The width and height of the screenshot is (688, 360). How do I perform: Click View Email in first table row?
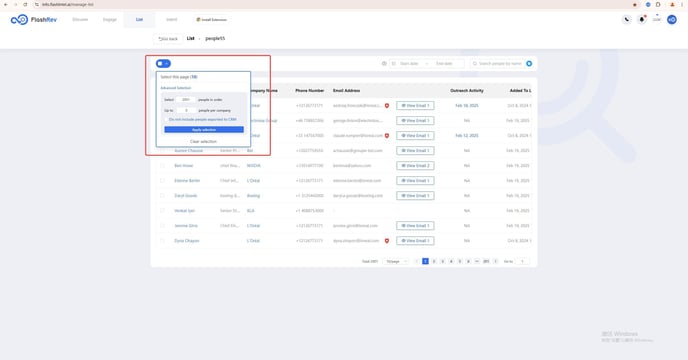pyautogui.click(x=415, y=105)
